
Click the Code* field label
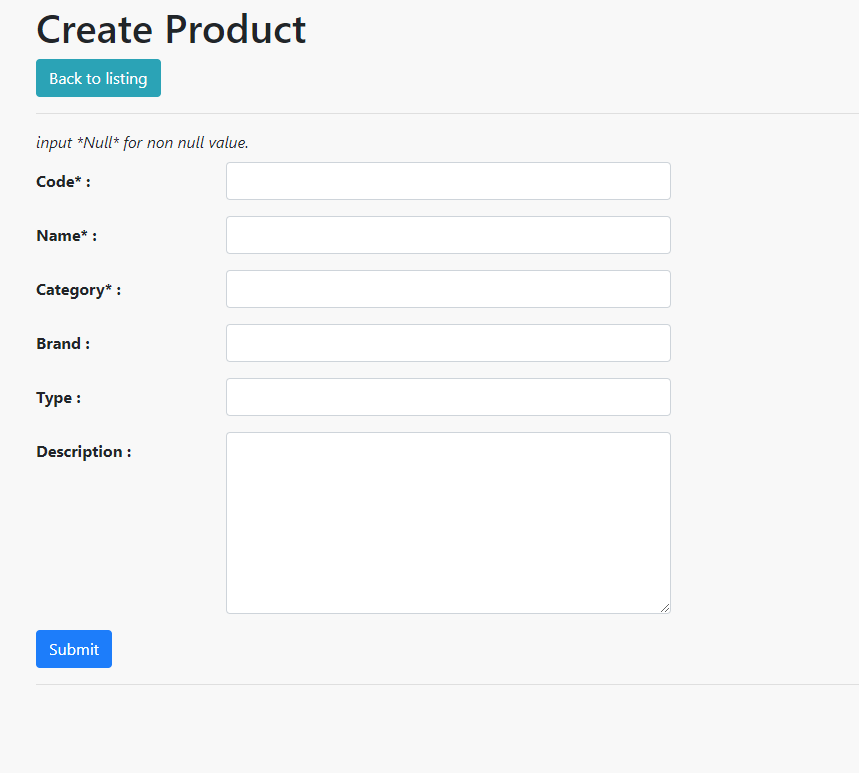62,182
